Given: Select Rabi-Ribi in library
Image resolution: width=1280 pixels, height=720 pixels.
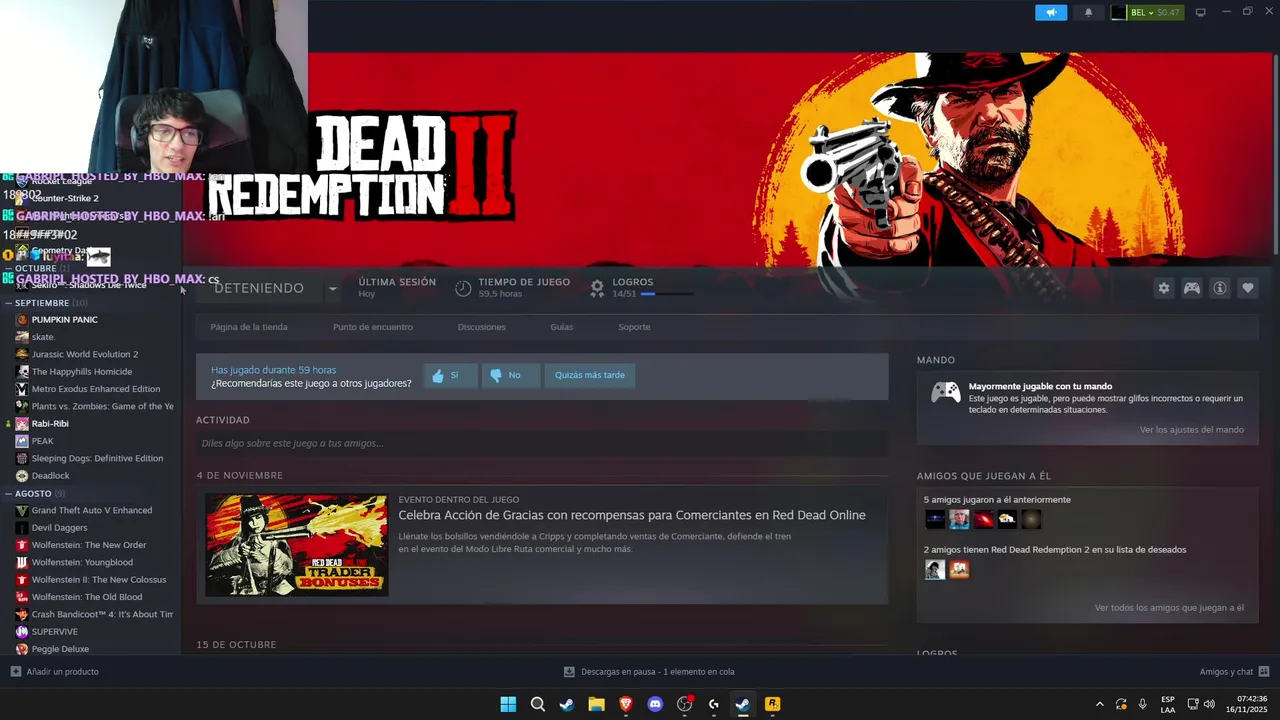Looking at the screenshot, I should tap(50, 424).
